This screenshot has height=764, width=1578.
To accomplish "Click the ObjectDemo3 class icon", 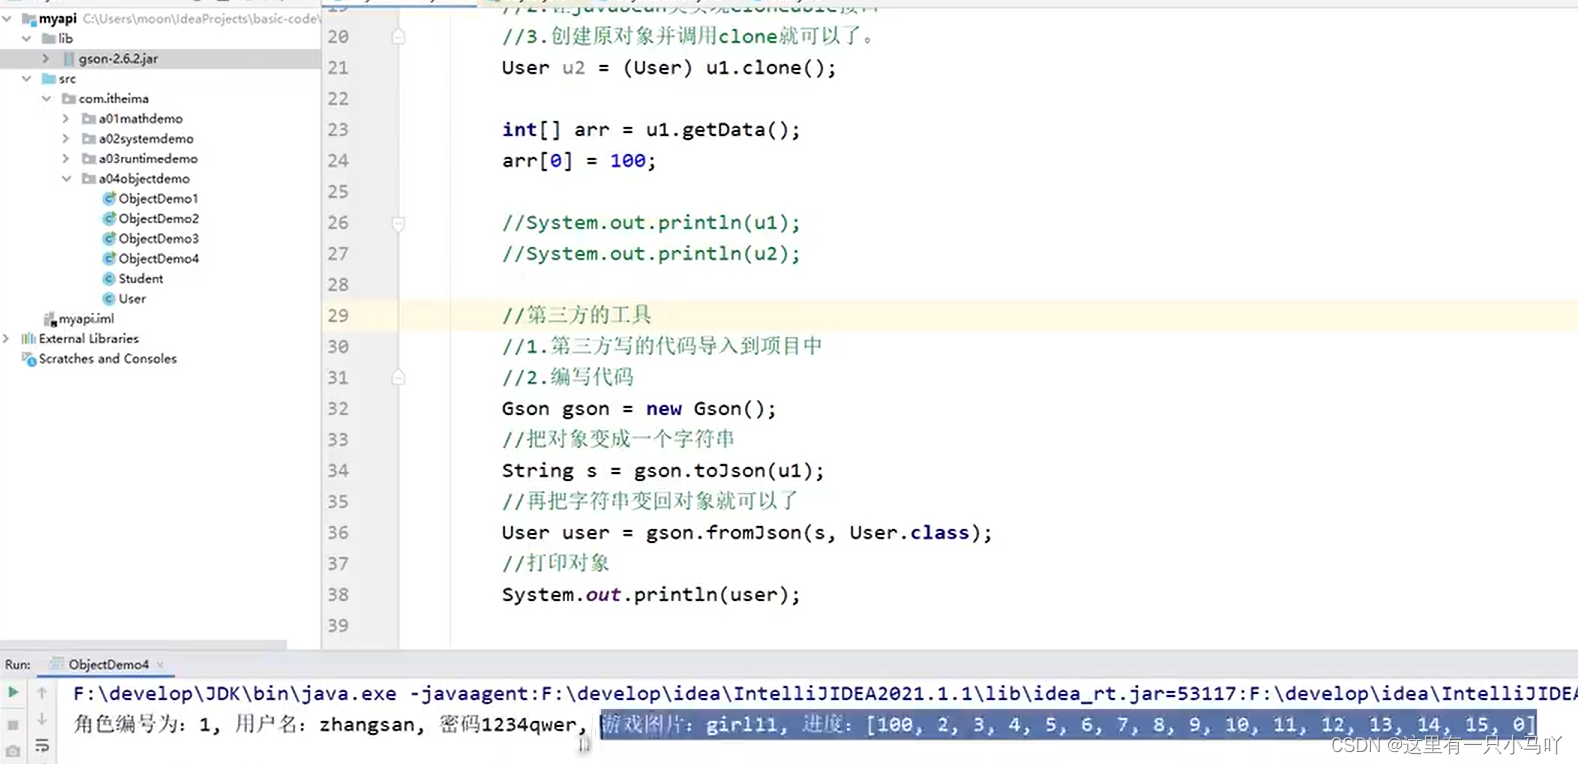I will (x=109, y=238).
